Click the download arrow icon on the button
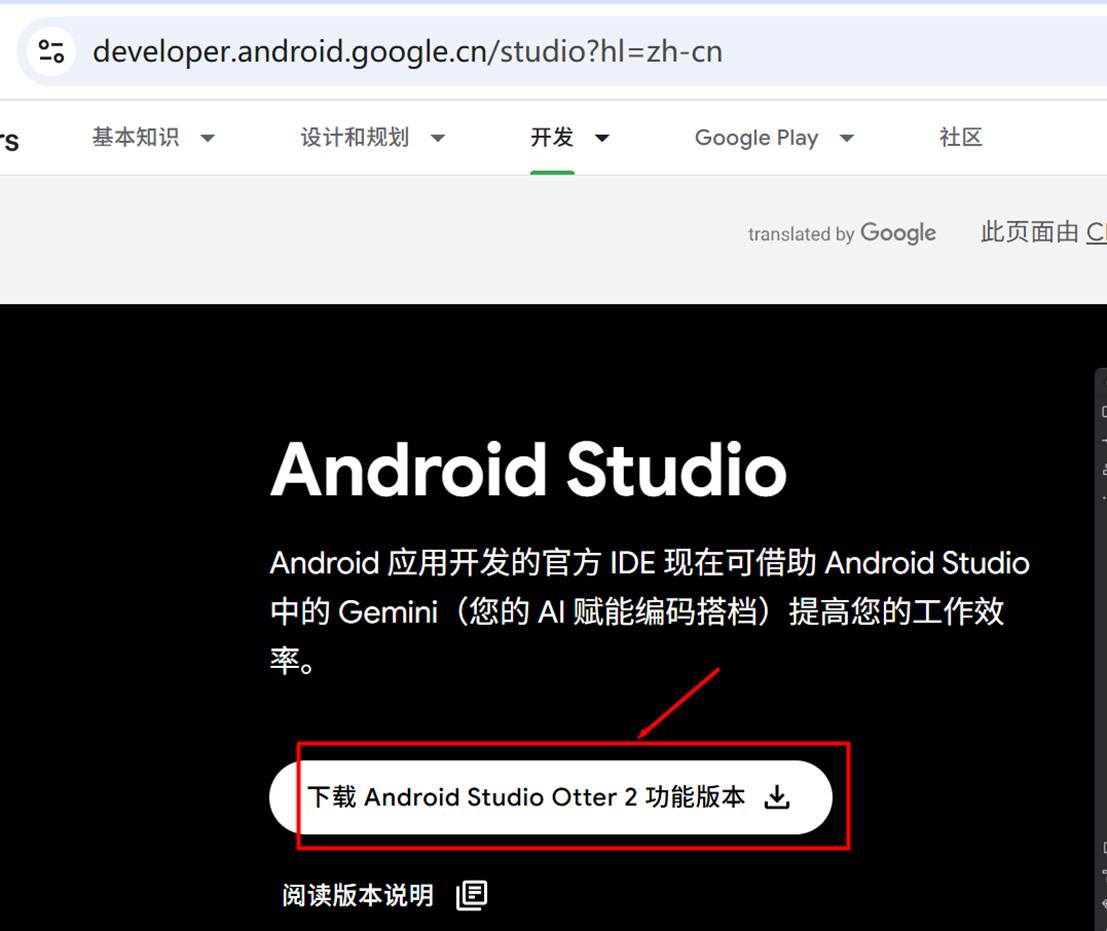Screen dimensions: 1107x931 click(x=777, y=797)
